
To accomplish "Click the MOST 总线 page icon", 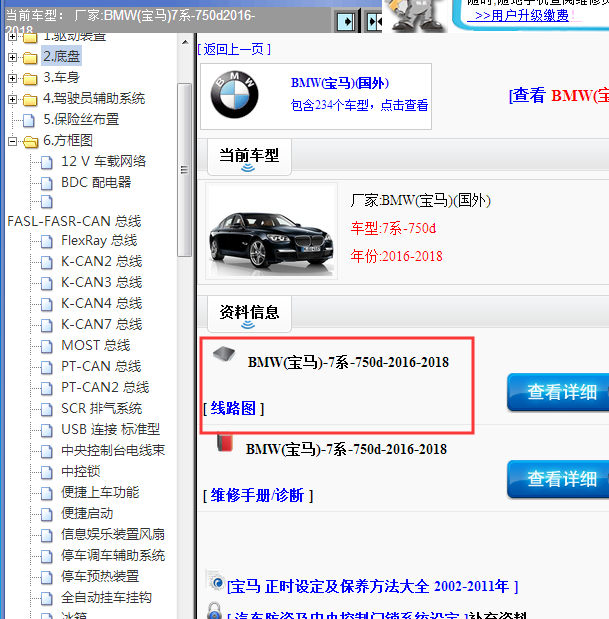I will [47, 346].
